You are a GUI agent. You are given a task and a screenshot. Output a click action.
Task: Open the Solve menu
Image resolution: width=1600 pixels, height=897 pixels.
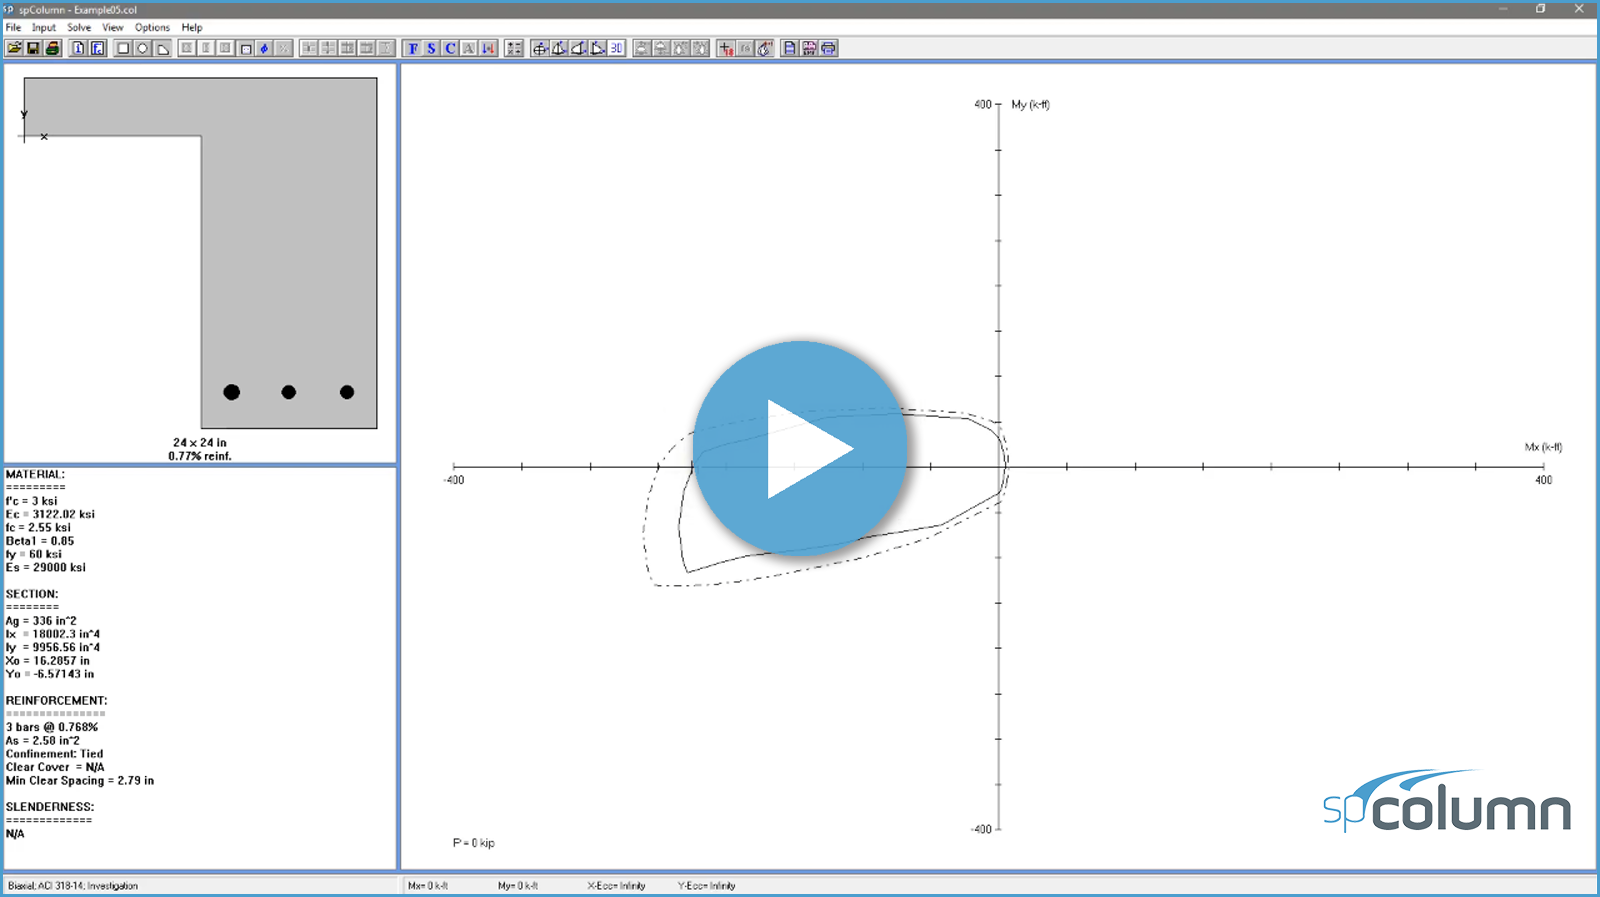point(79,27)
